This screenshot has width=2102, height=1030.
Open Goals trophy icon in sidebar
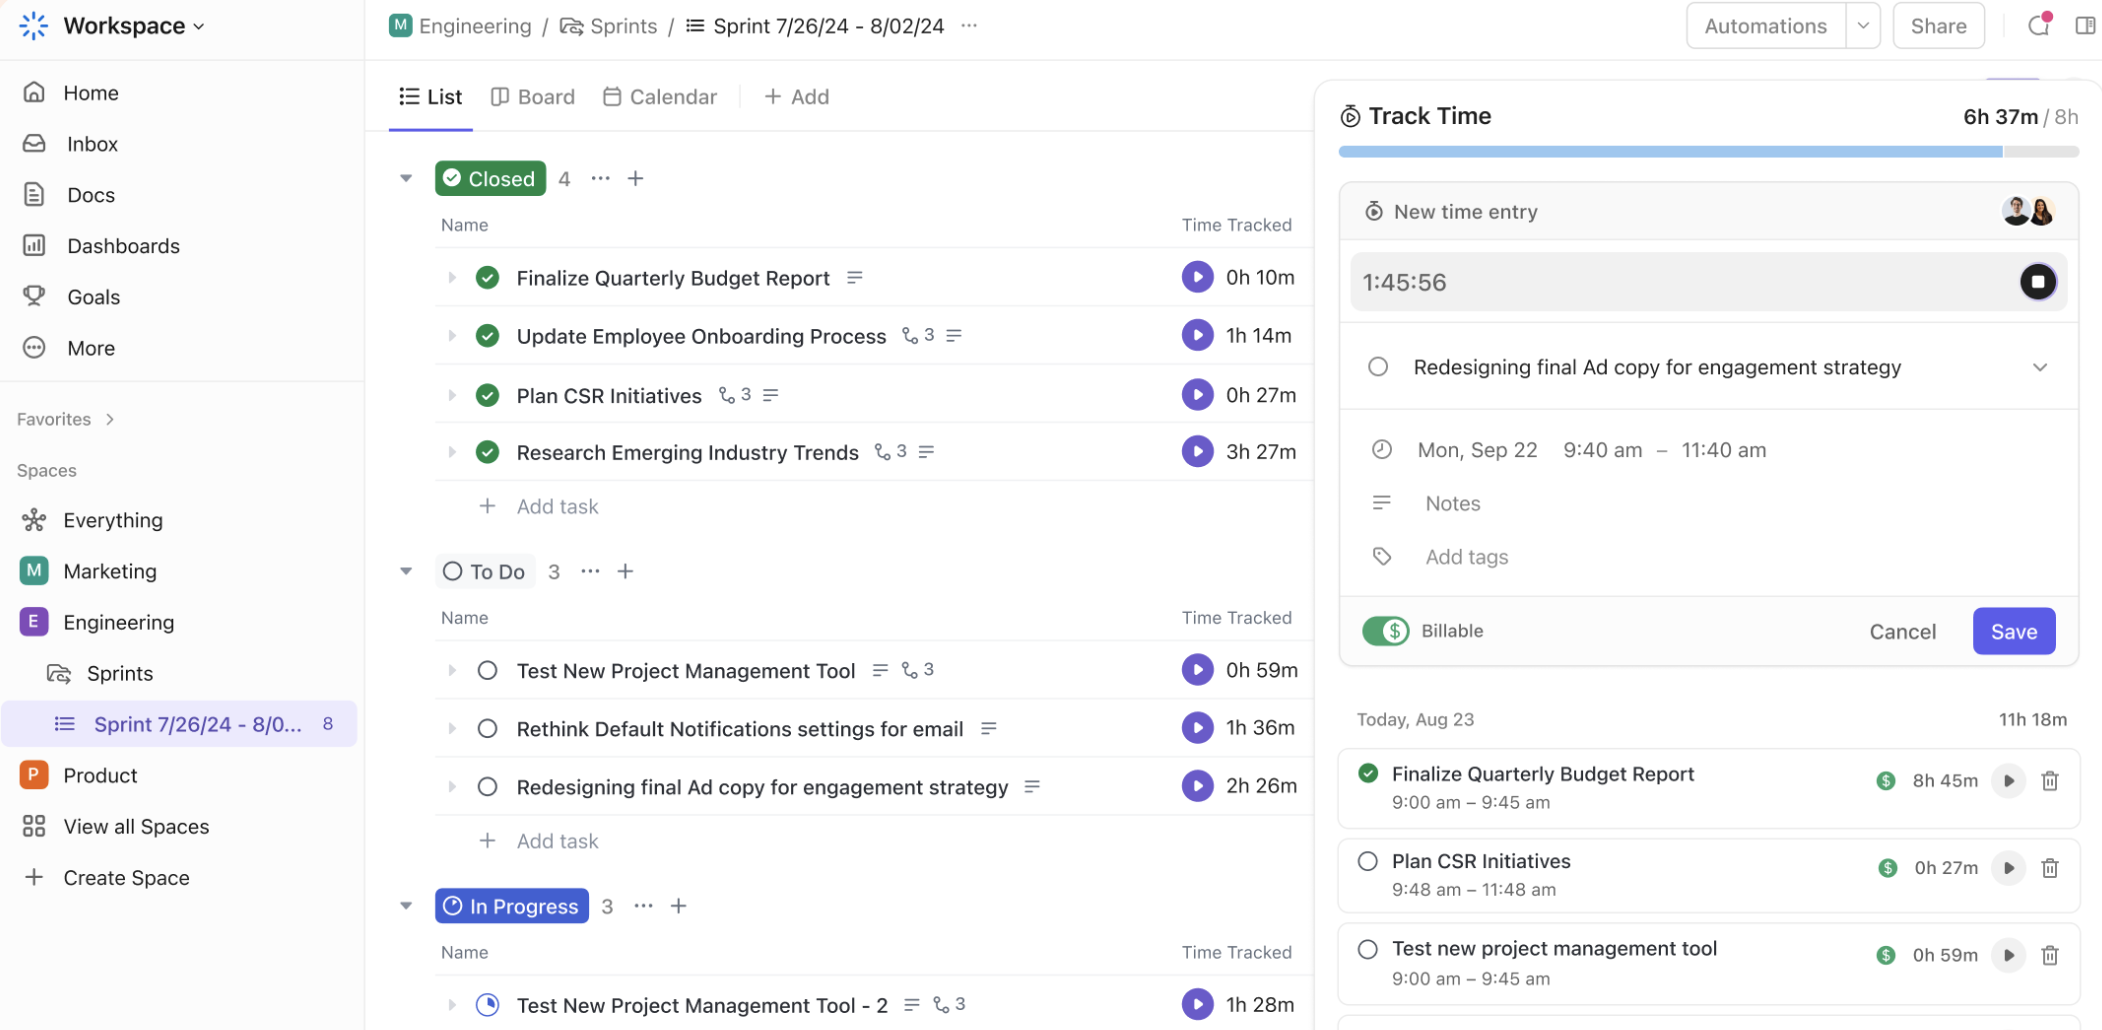(34, 297)
